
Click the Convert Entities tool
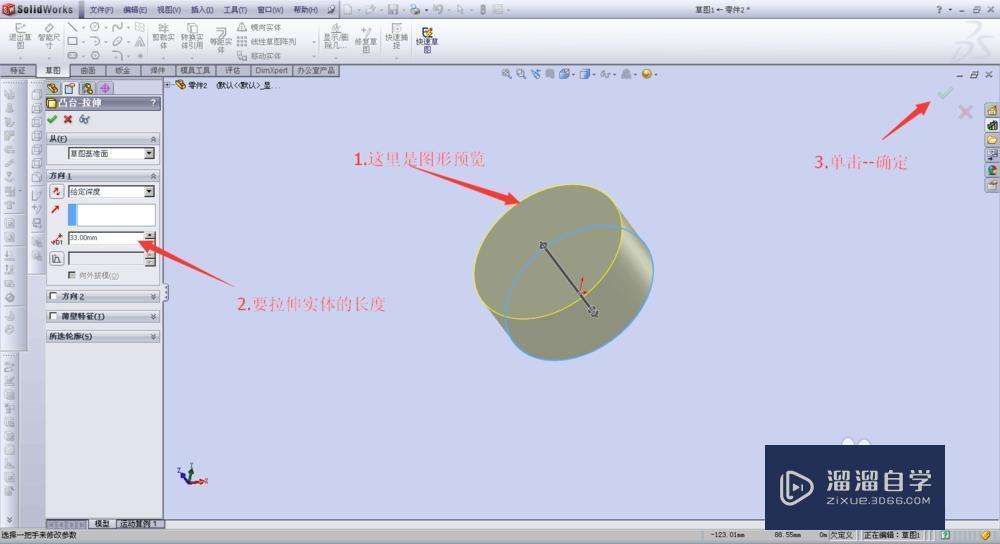pyautogui.click(x=192, y=36)
